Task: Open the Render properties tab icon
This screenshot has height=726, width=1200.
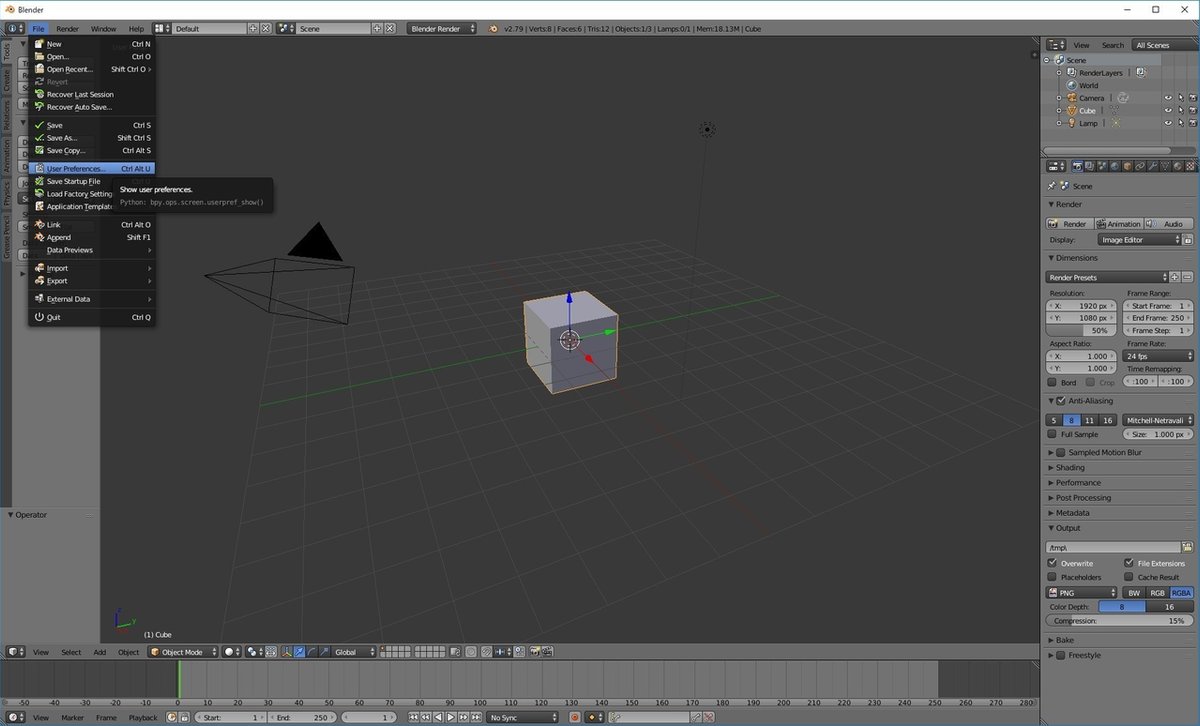Action: (x=1077, y=166)
